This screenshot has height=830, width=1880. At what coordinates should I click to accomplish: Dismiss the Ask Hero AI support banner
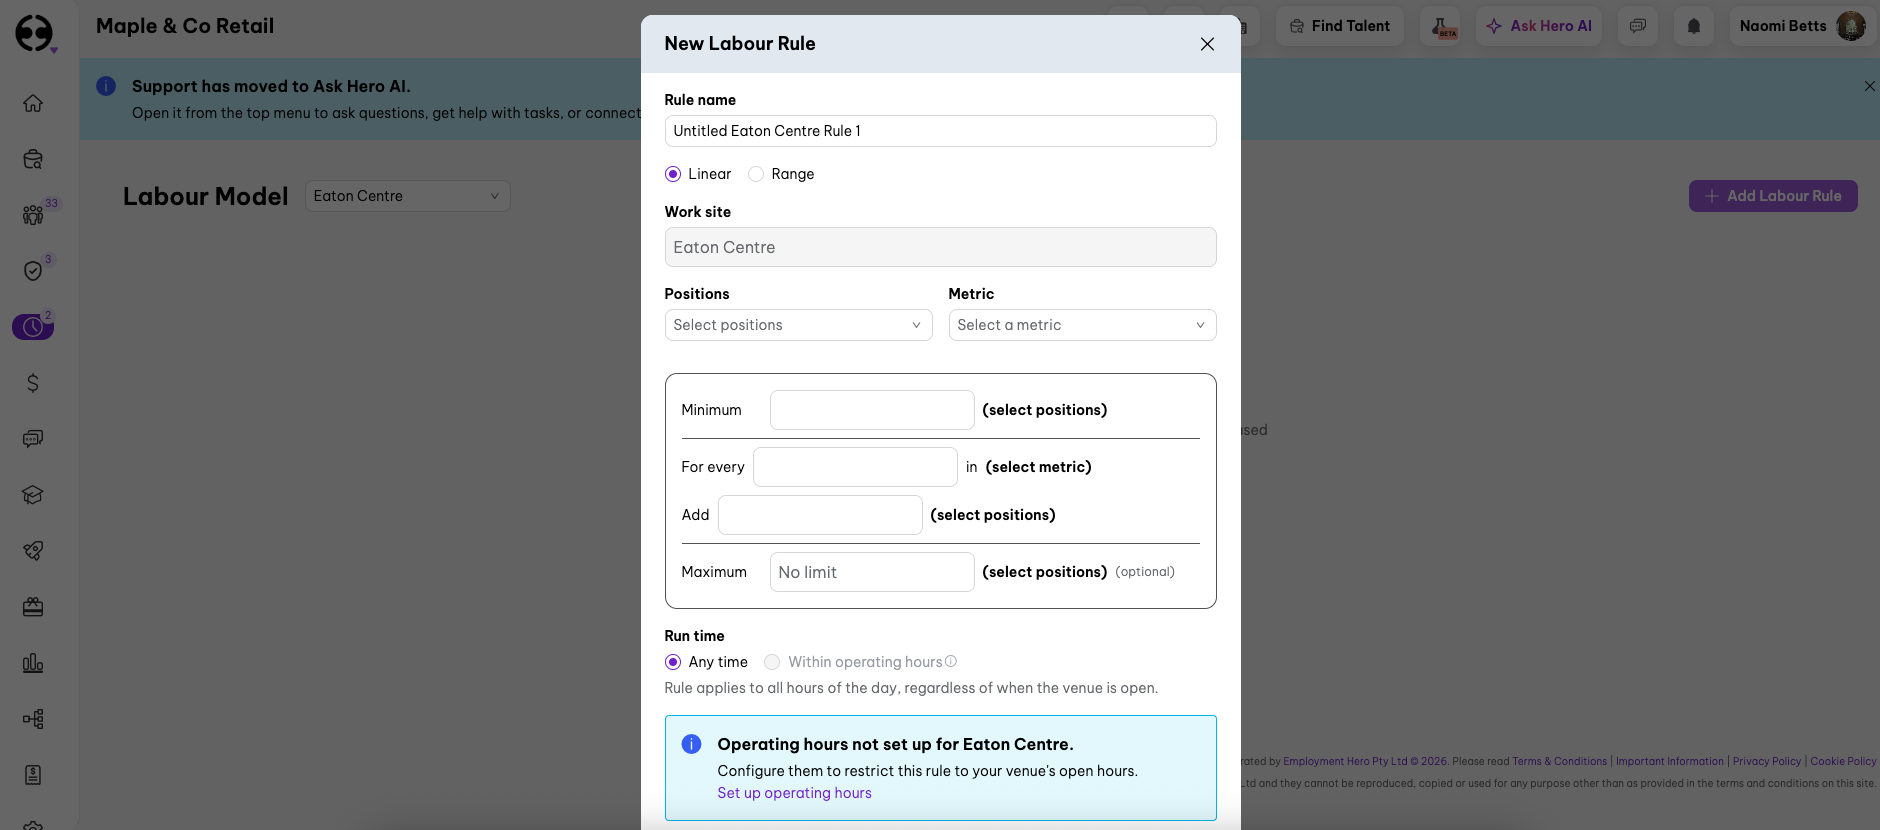pyautogui.click(x=1869, y=86)
